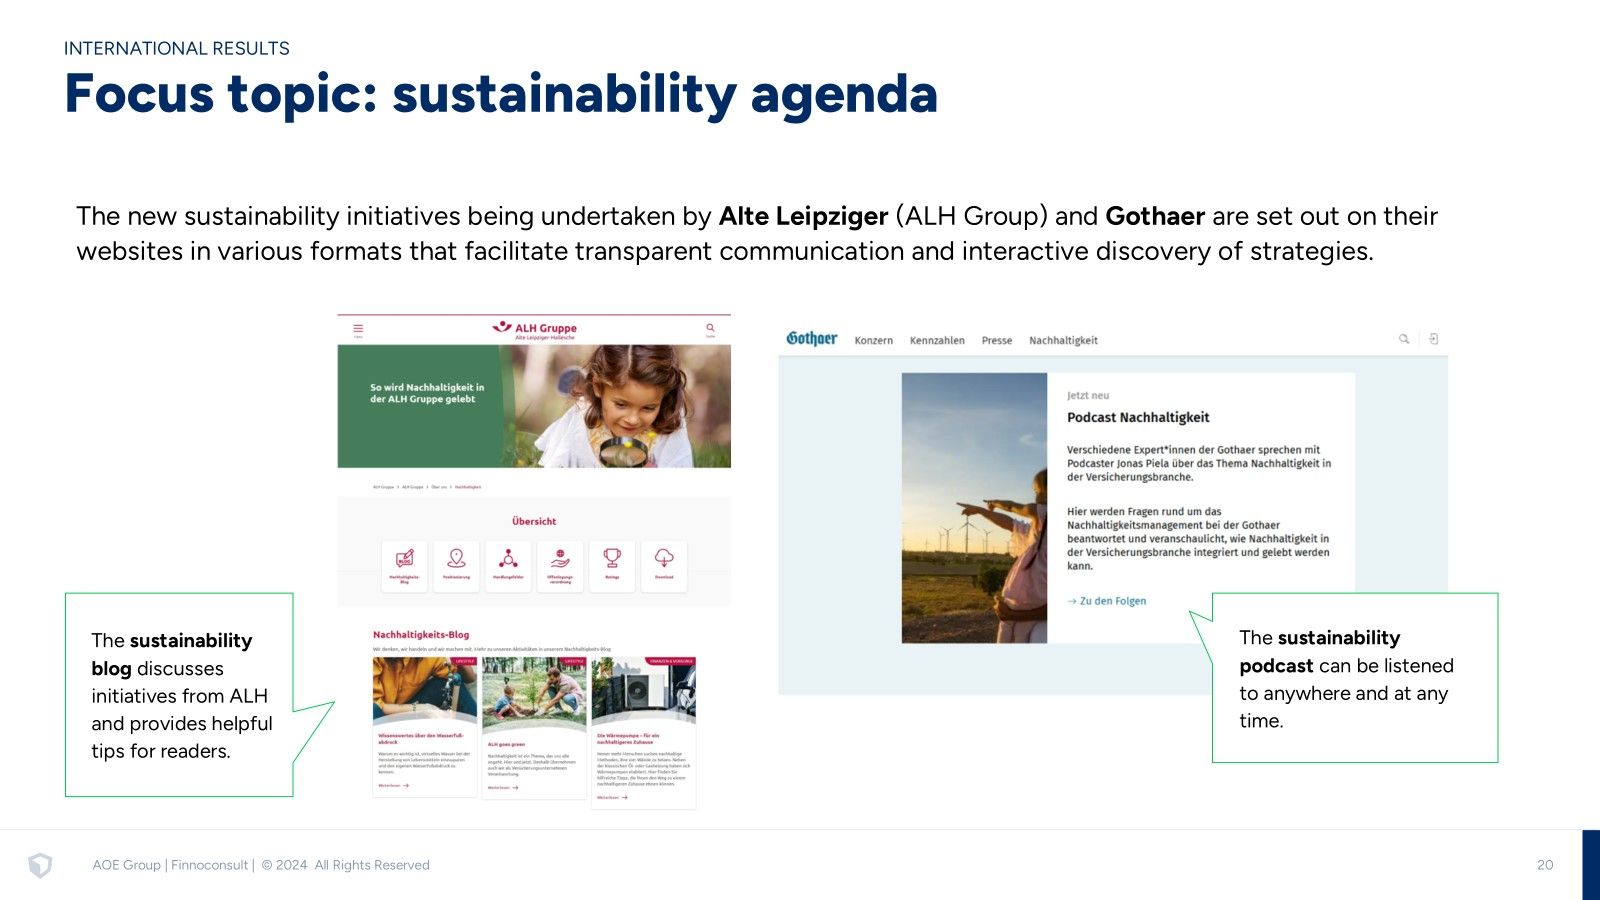Viewport: 1600px width, 900px height.
Task: Click the girl with magnifying glass hero image
Action: point(616,406)
